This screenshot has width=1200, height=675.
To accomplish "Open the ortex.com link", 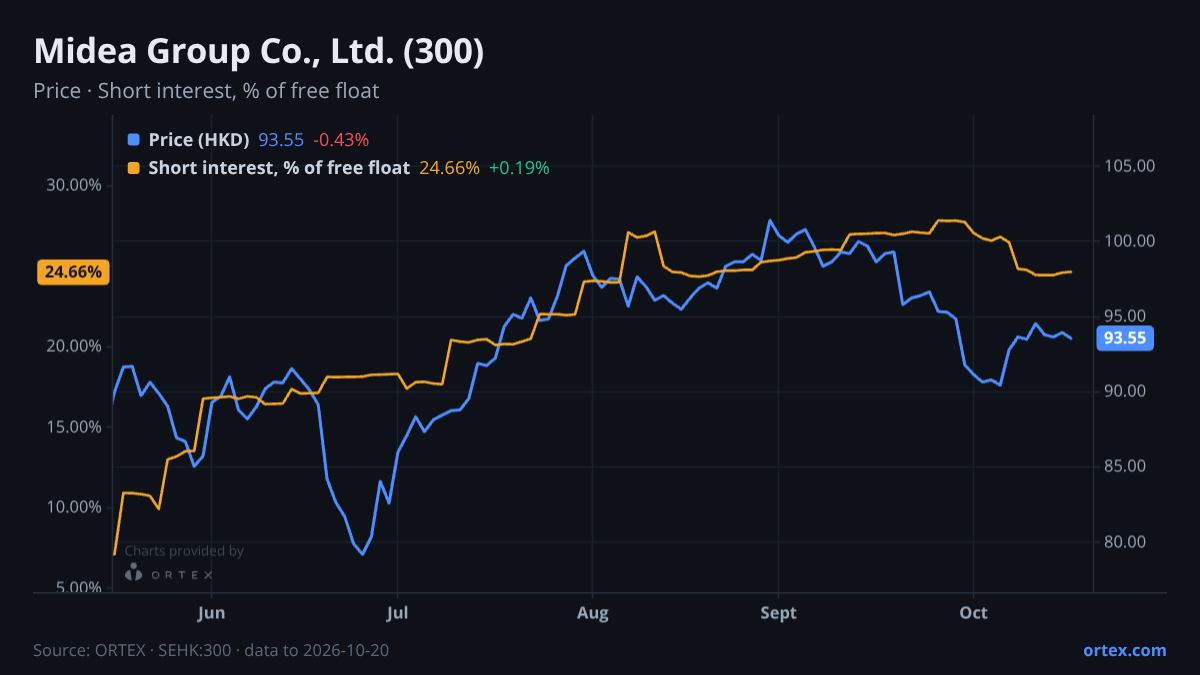I will pos(1124,650).
